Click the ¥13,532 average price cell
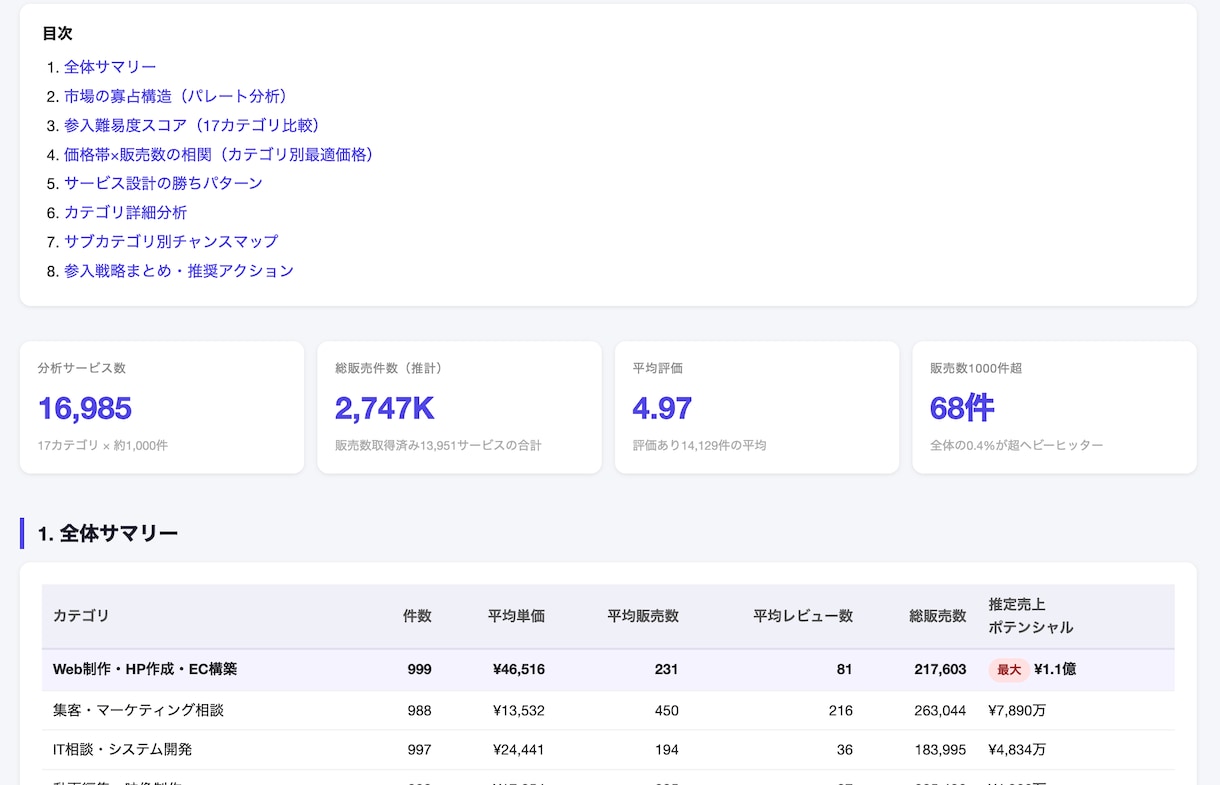1220x785 pixels. (519, 711)
